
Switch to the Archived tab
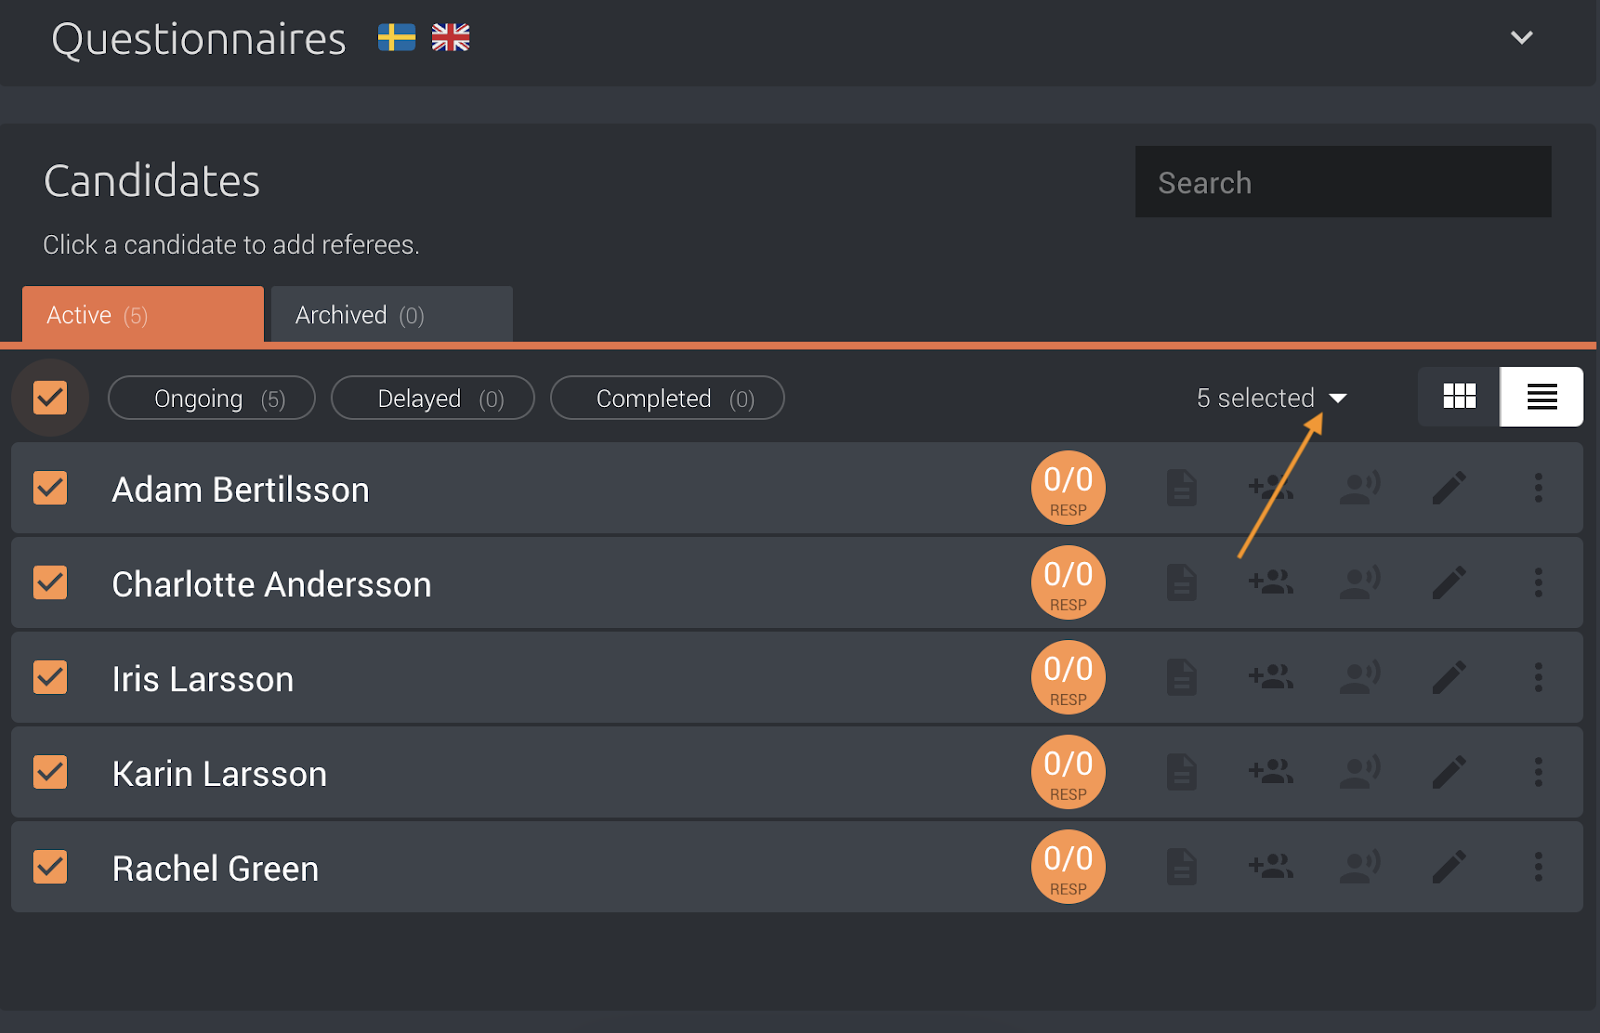tap(391, 315)
